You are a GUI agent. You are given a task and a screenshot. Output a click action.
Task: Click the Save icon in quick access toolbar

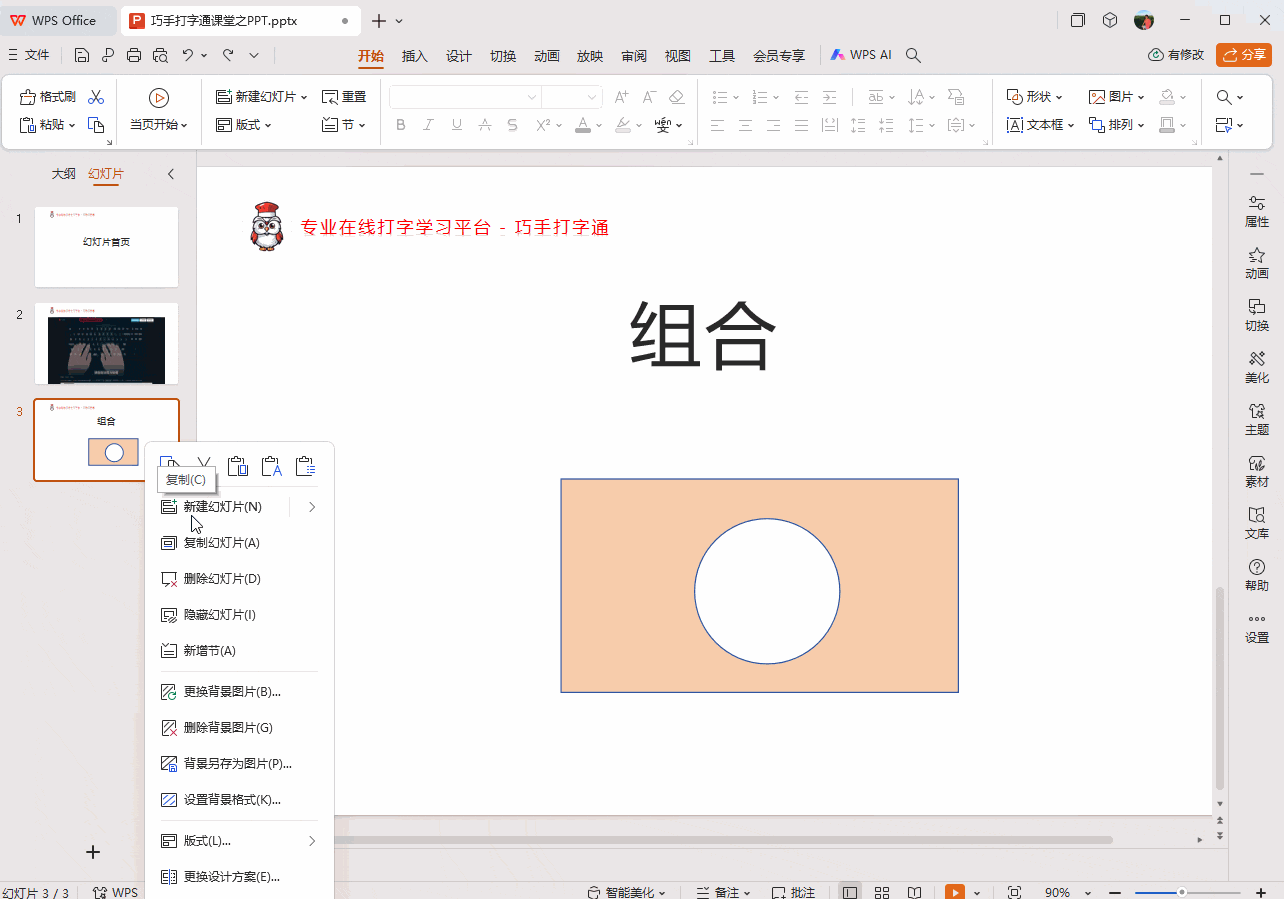pos(82,56)
